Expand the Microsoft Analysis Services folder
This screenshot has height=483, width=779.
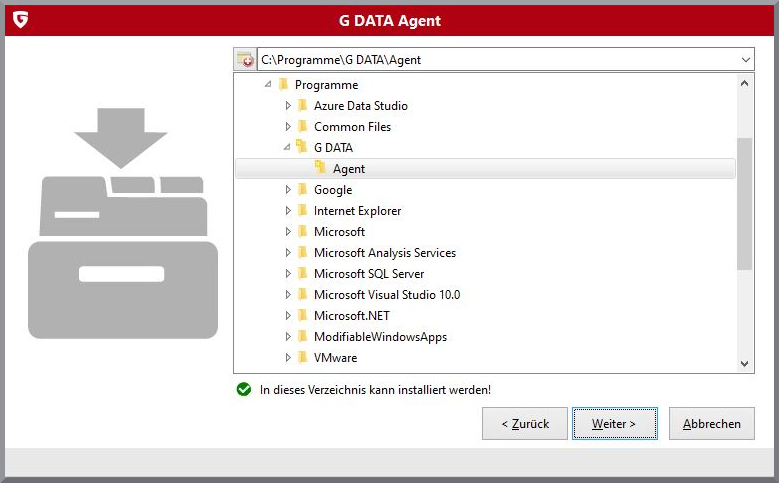[288, 252]
